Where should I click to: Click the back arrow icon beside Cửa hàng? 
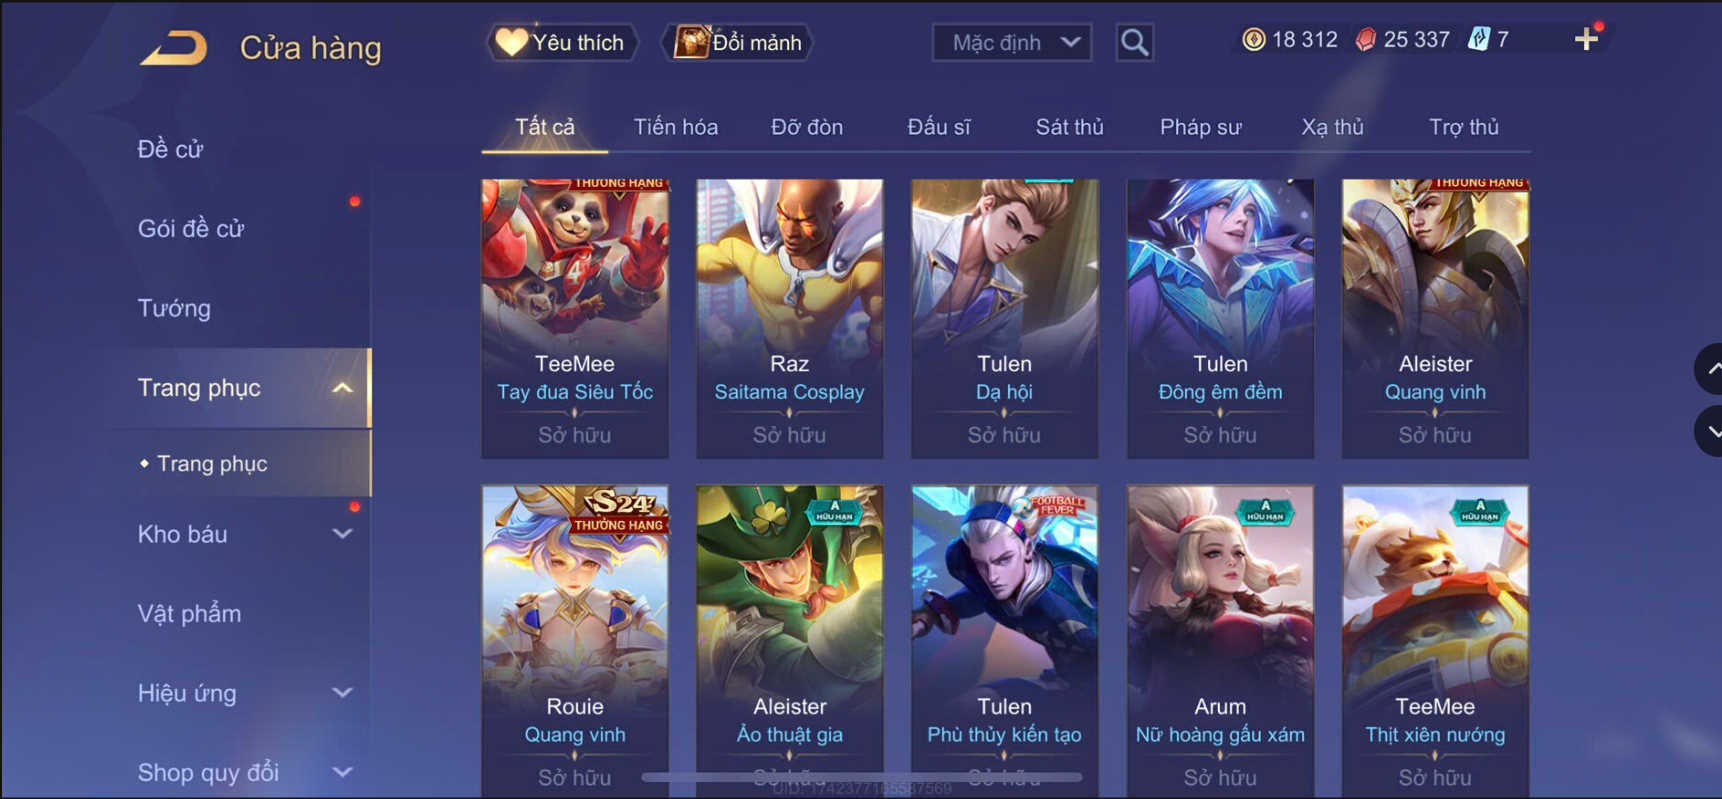(x=174, y=47)
